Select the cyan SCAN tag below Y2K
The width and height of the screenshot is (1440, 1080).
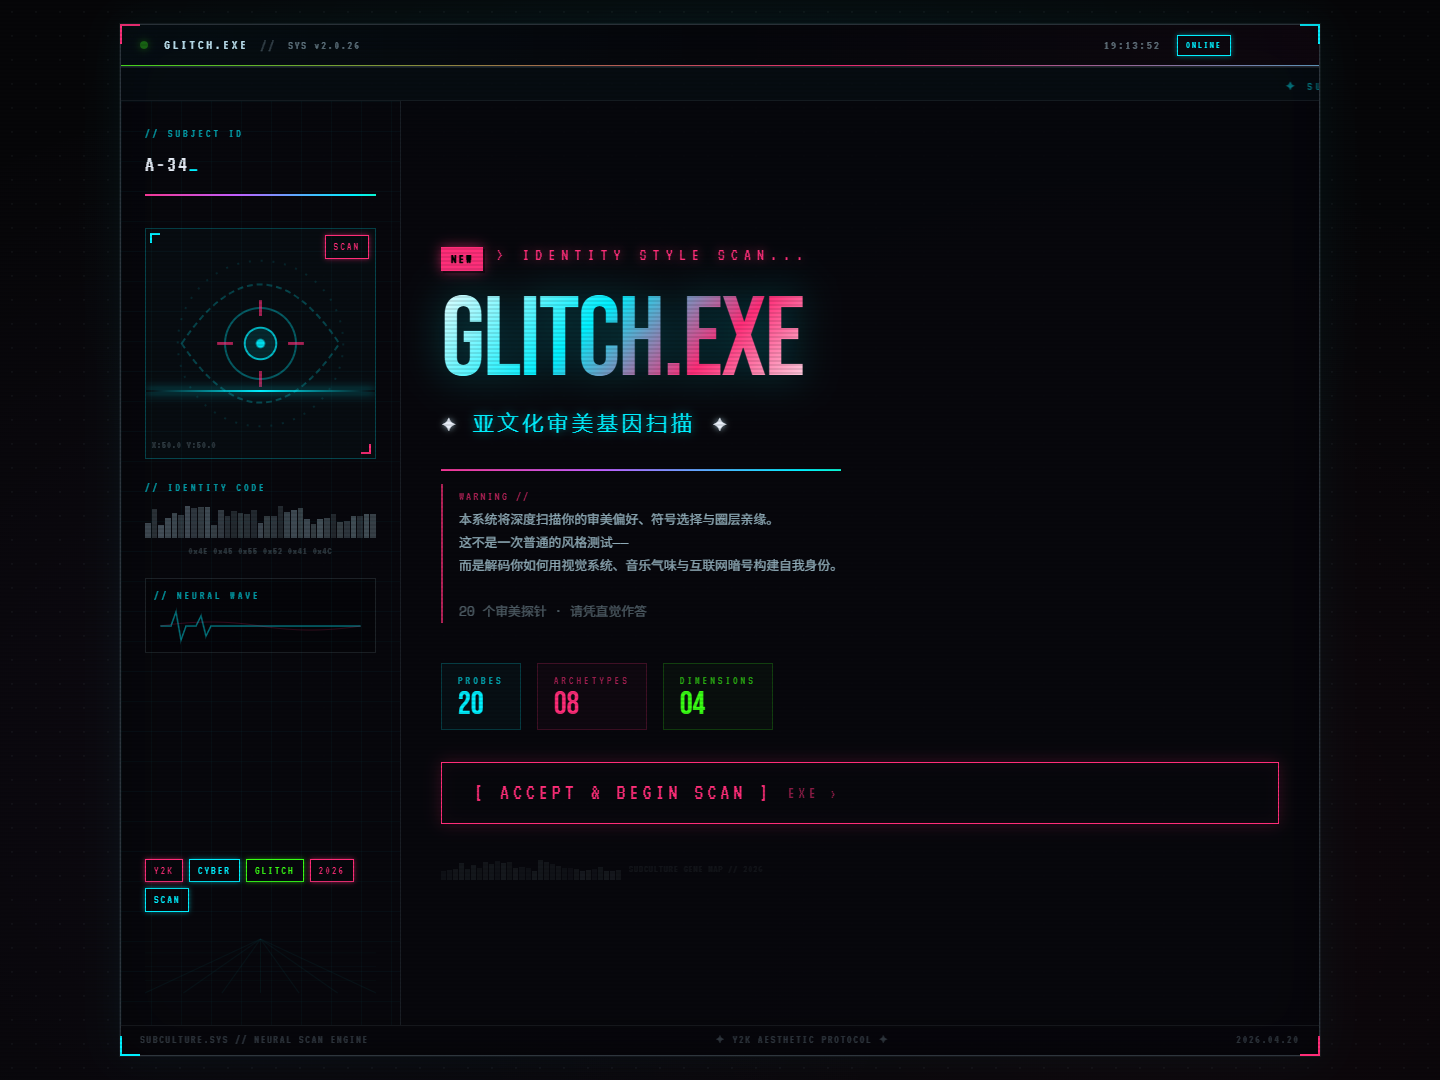pyautogui.click(x=167, y=900)
